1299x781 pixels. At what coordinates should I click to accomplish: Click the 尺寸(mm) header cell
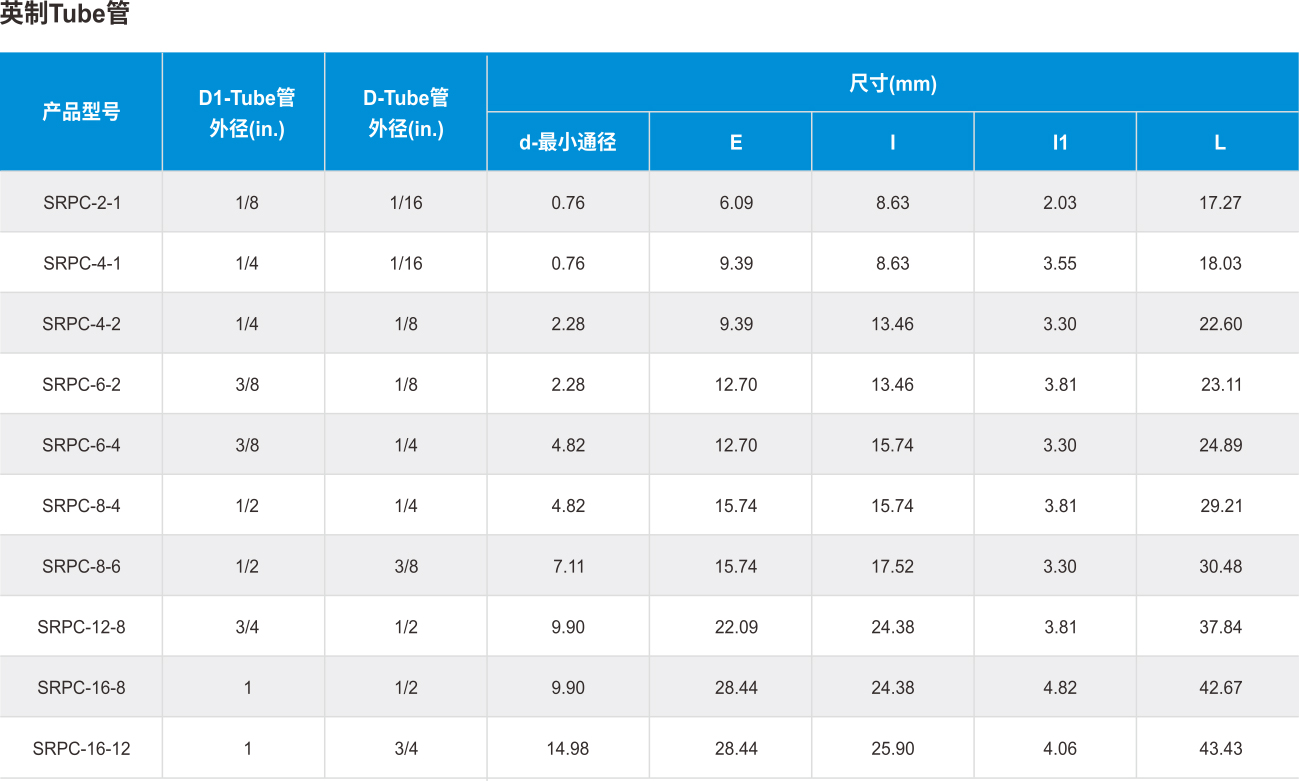point(893,84)
